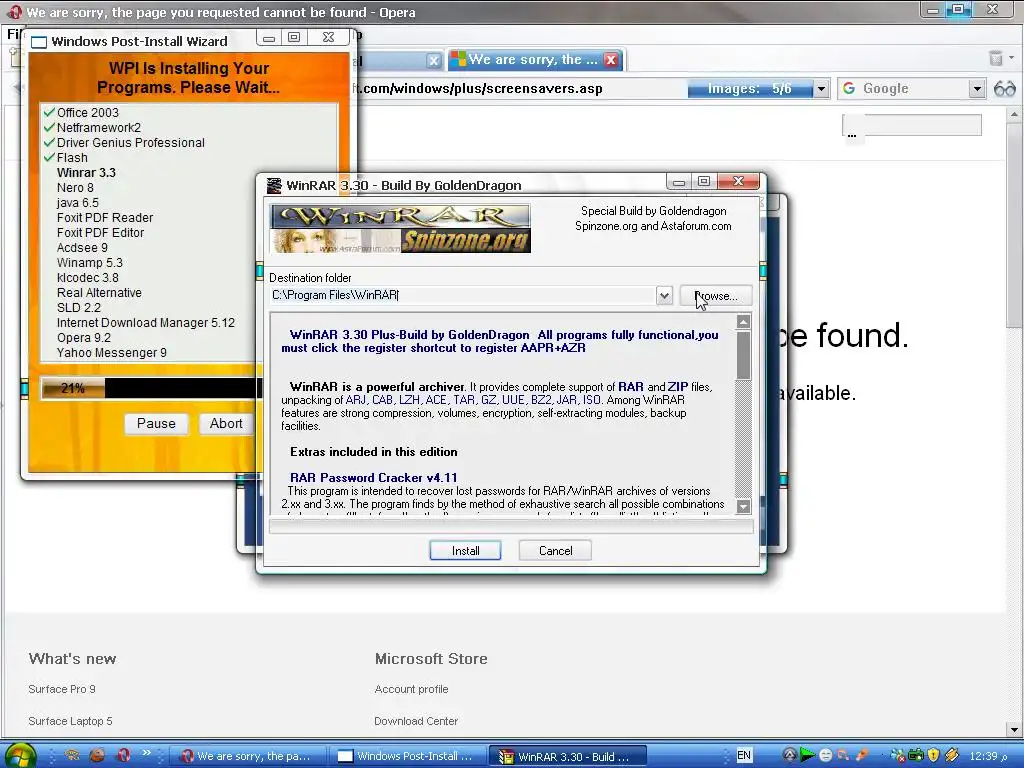Switch to 'We are sorry, the ...' Opera tab

click(x=533, y=59)
